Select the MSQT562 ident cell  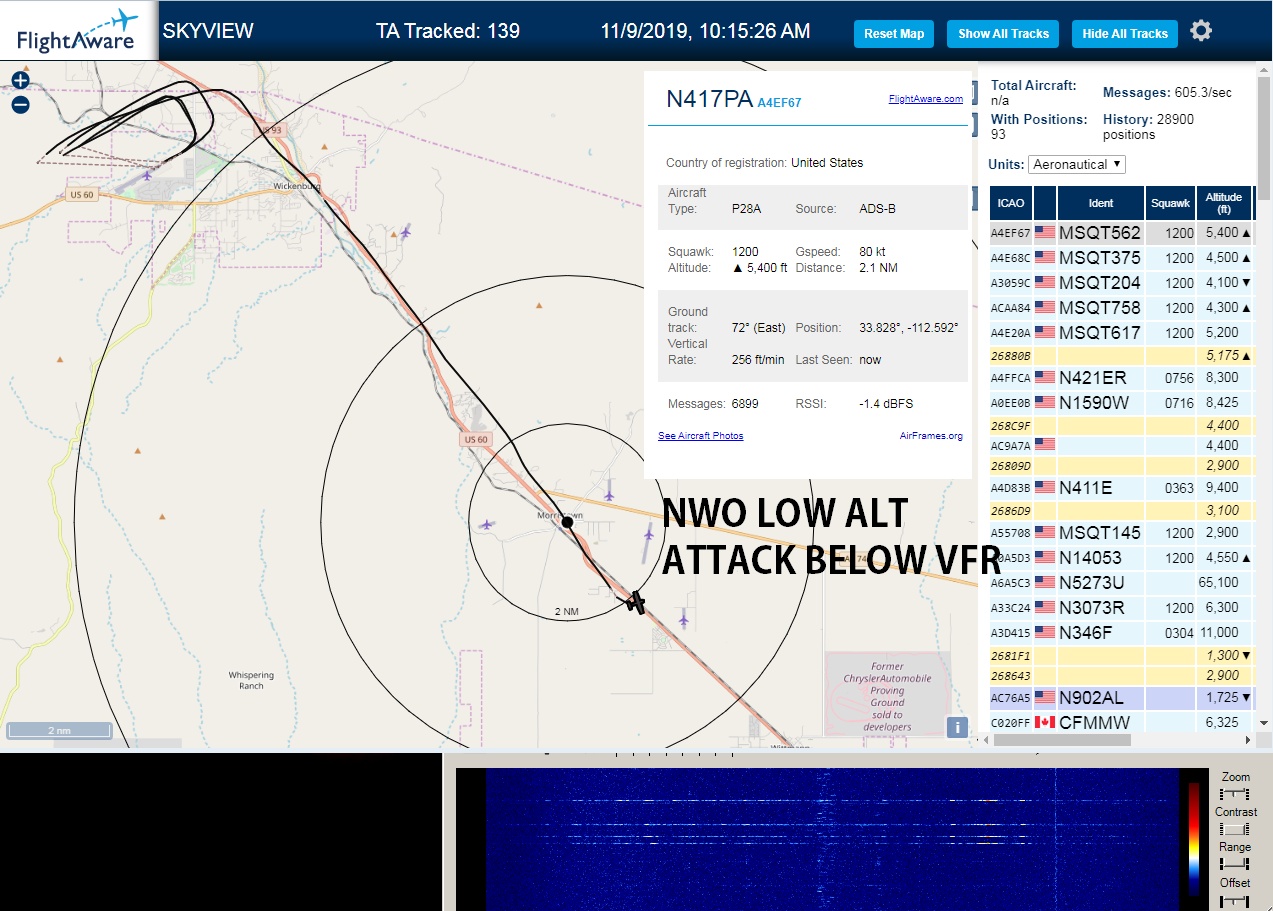pos(1100,233)
